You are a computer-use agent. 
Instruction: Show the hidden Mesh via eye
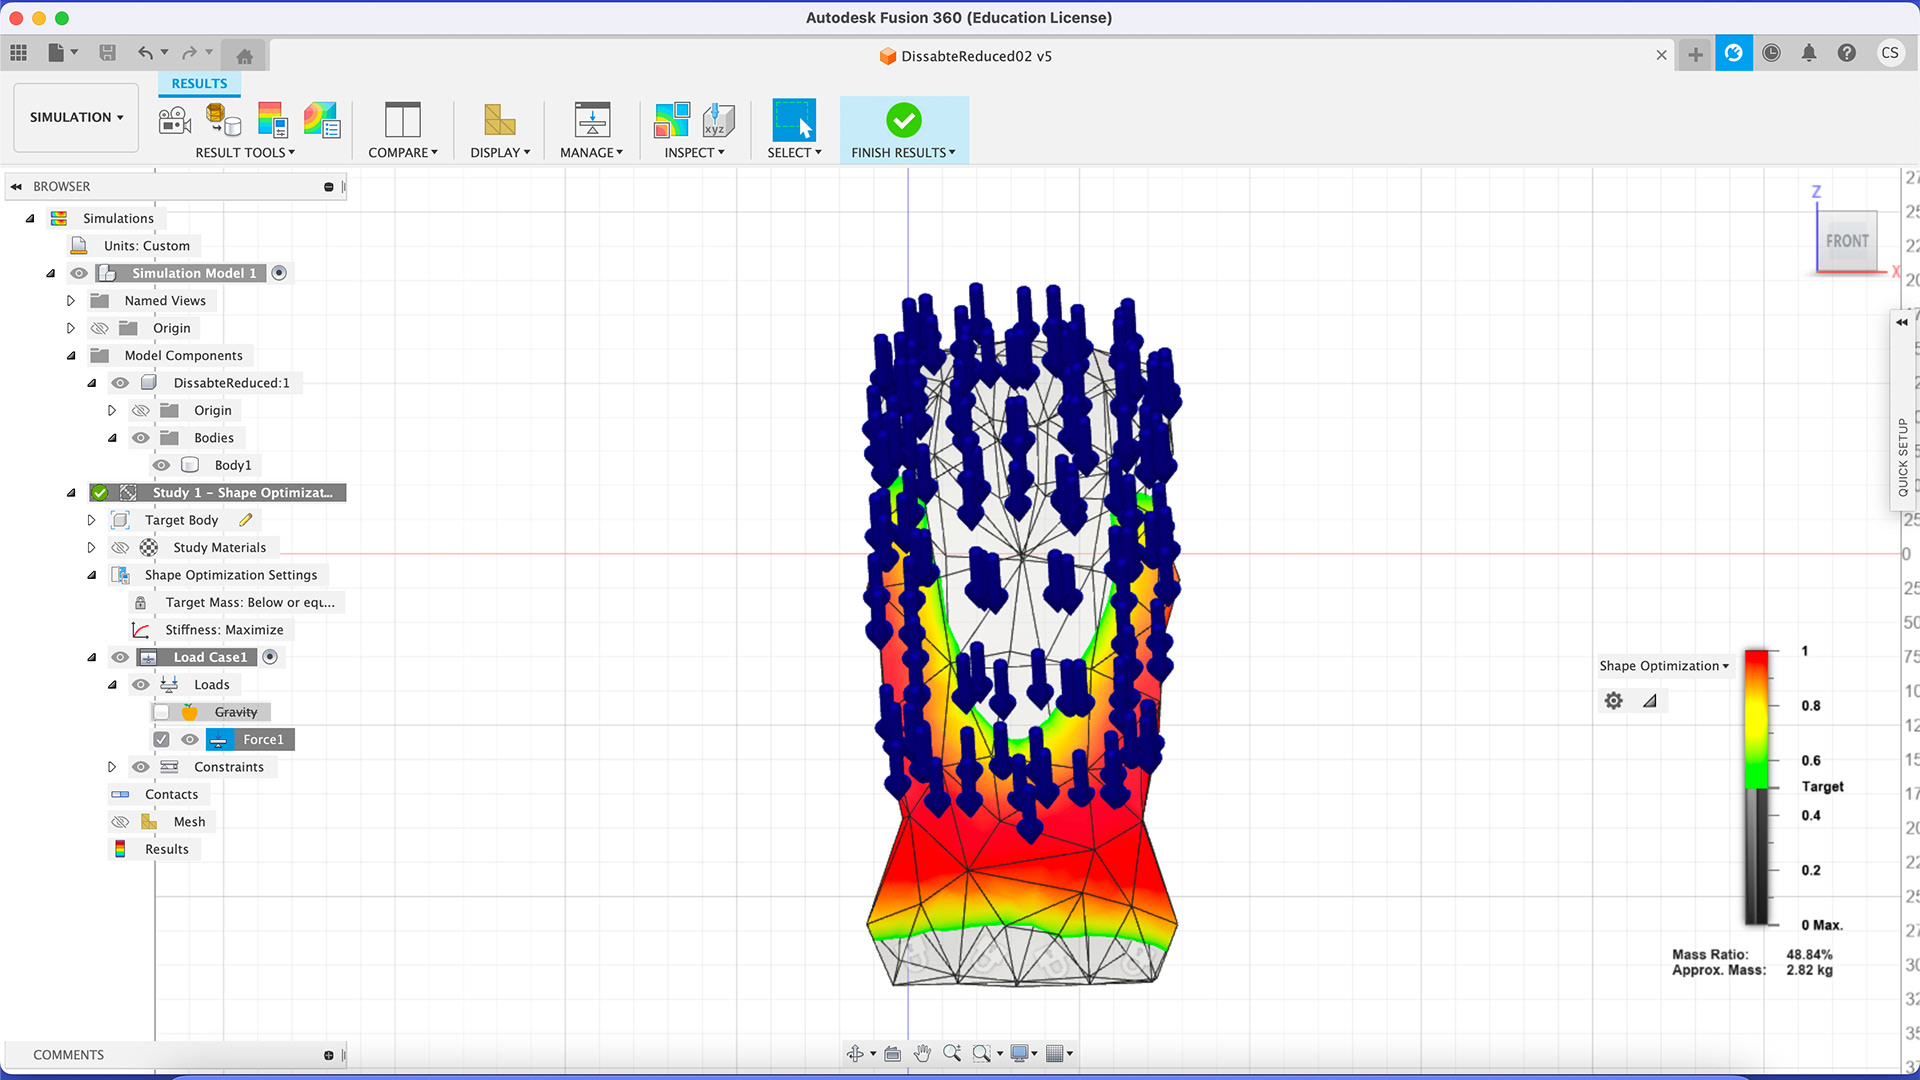[x=120, y=822]
